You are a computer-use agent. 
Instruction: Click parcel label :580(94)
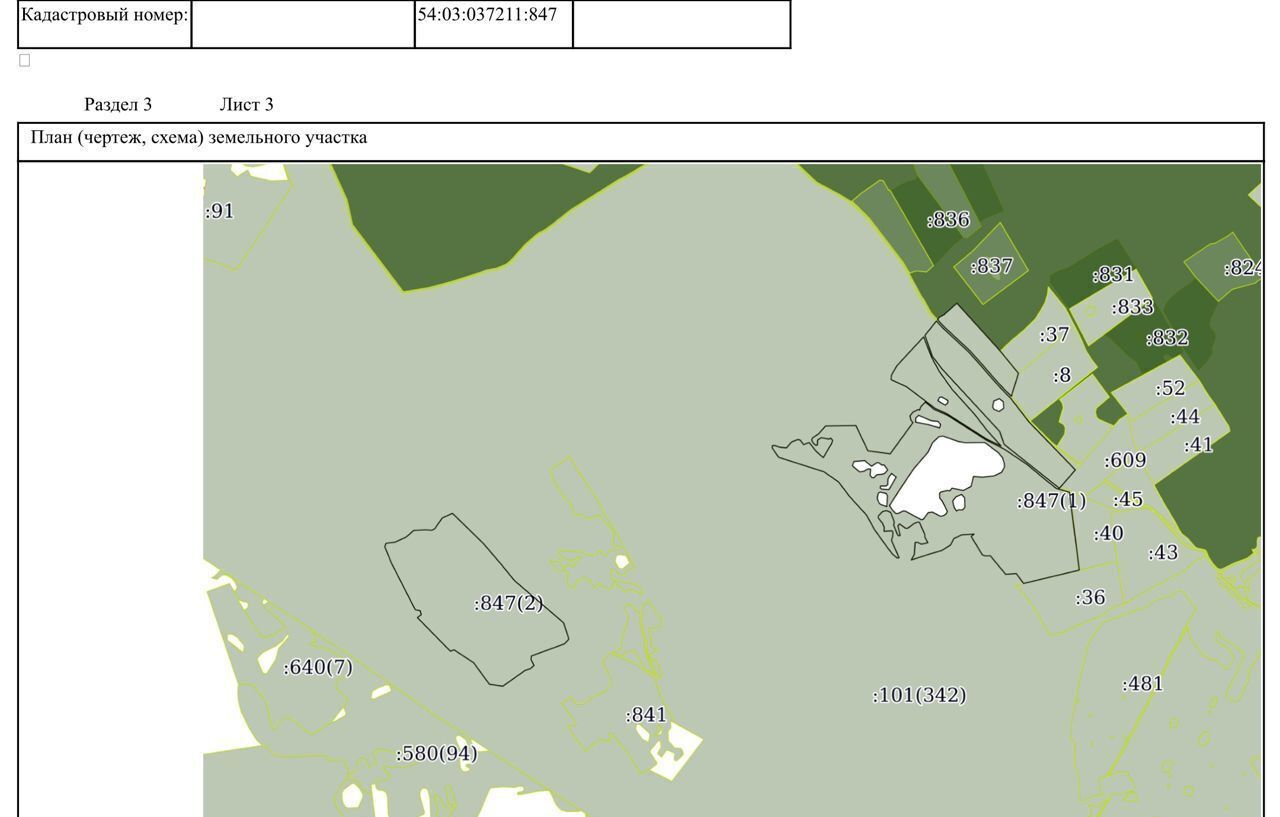[x=436, y=754]
